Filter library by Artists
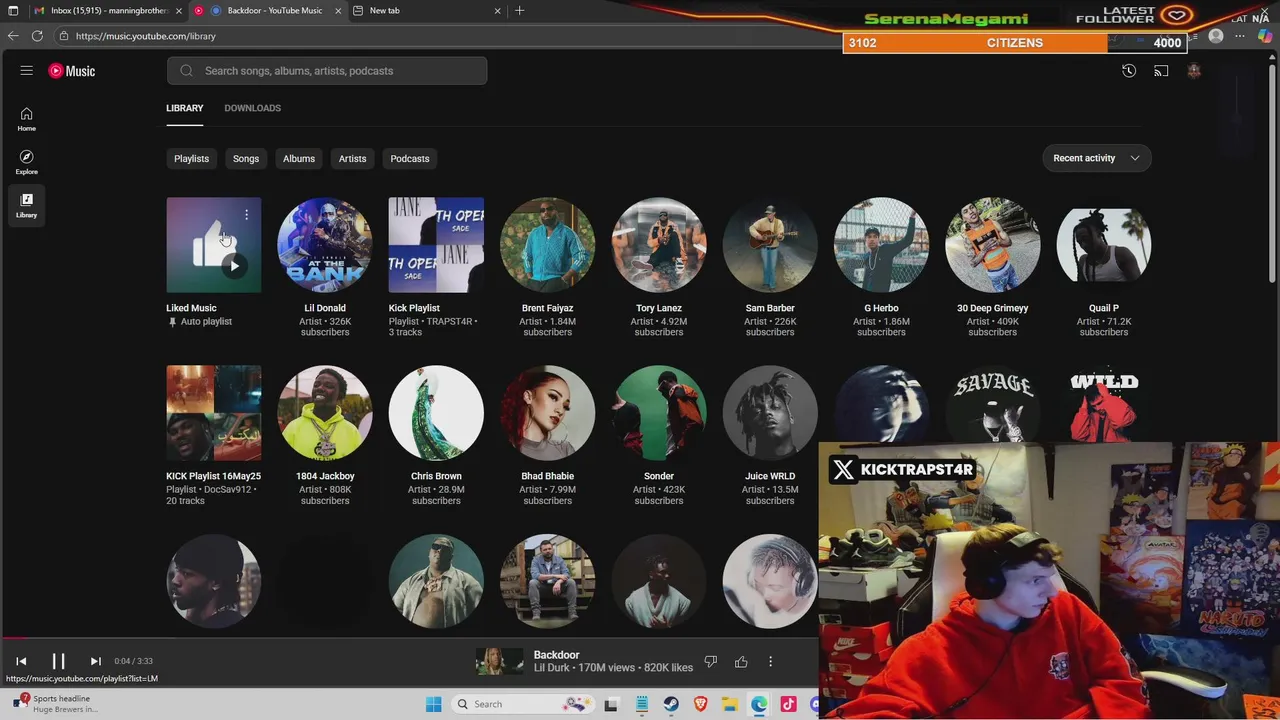 tap(352, 158)
